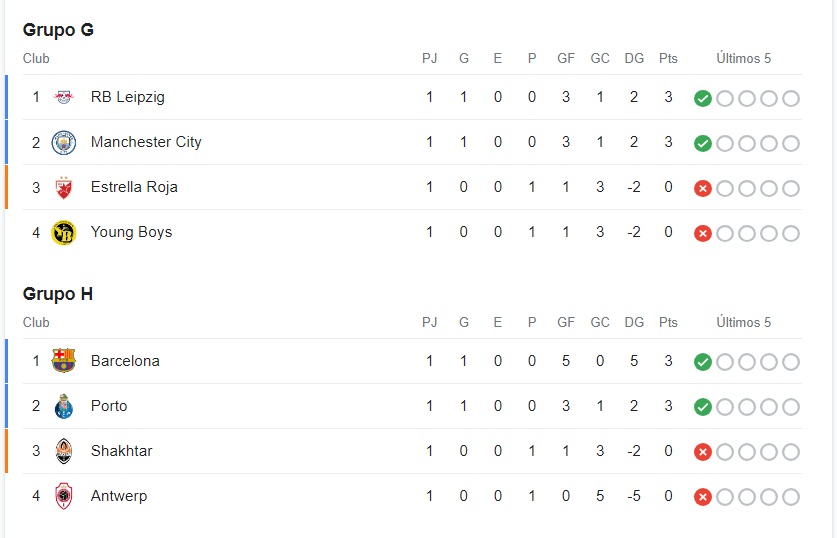This screenshot has width=837, height=538.
Task: Click the Manchester City crest
Action: pos(64,143)
